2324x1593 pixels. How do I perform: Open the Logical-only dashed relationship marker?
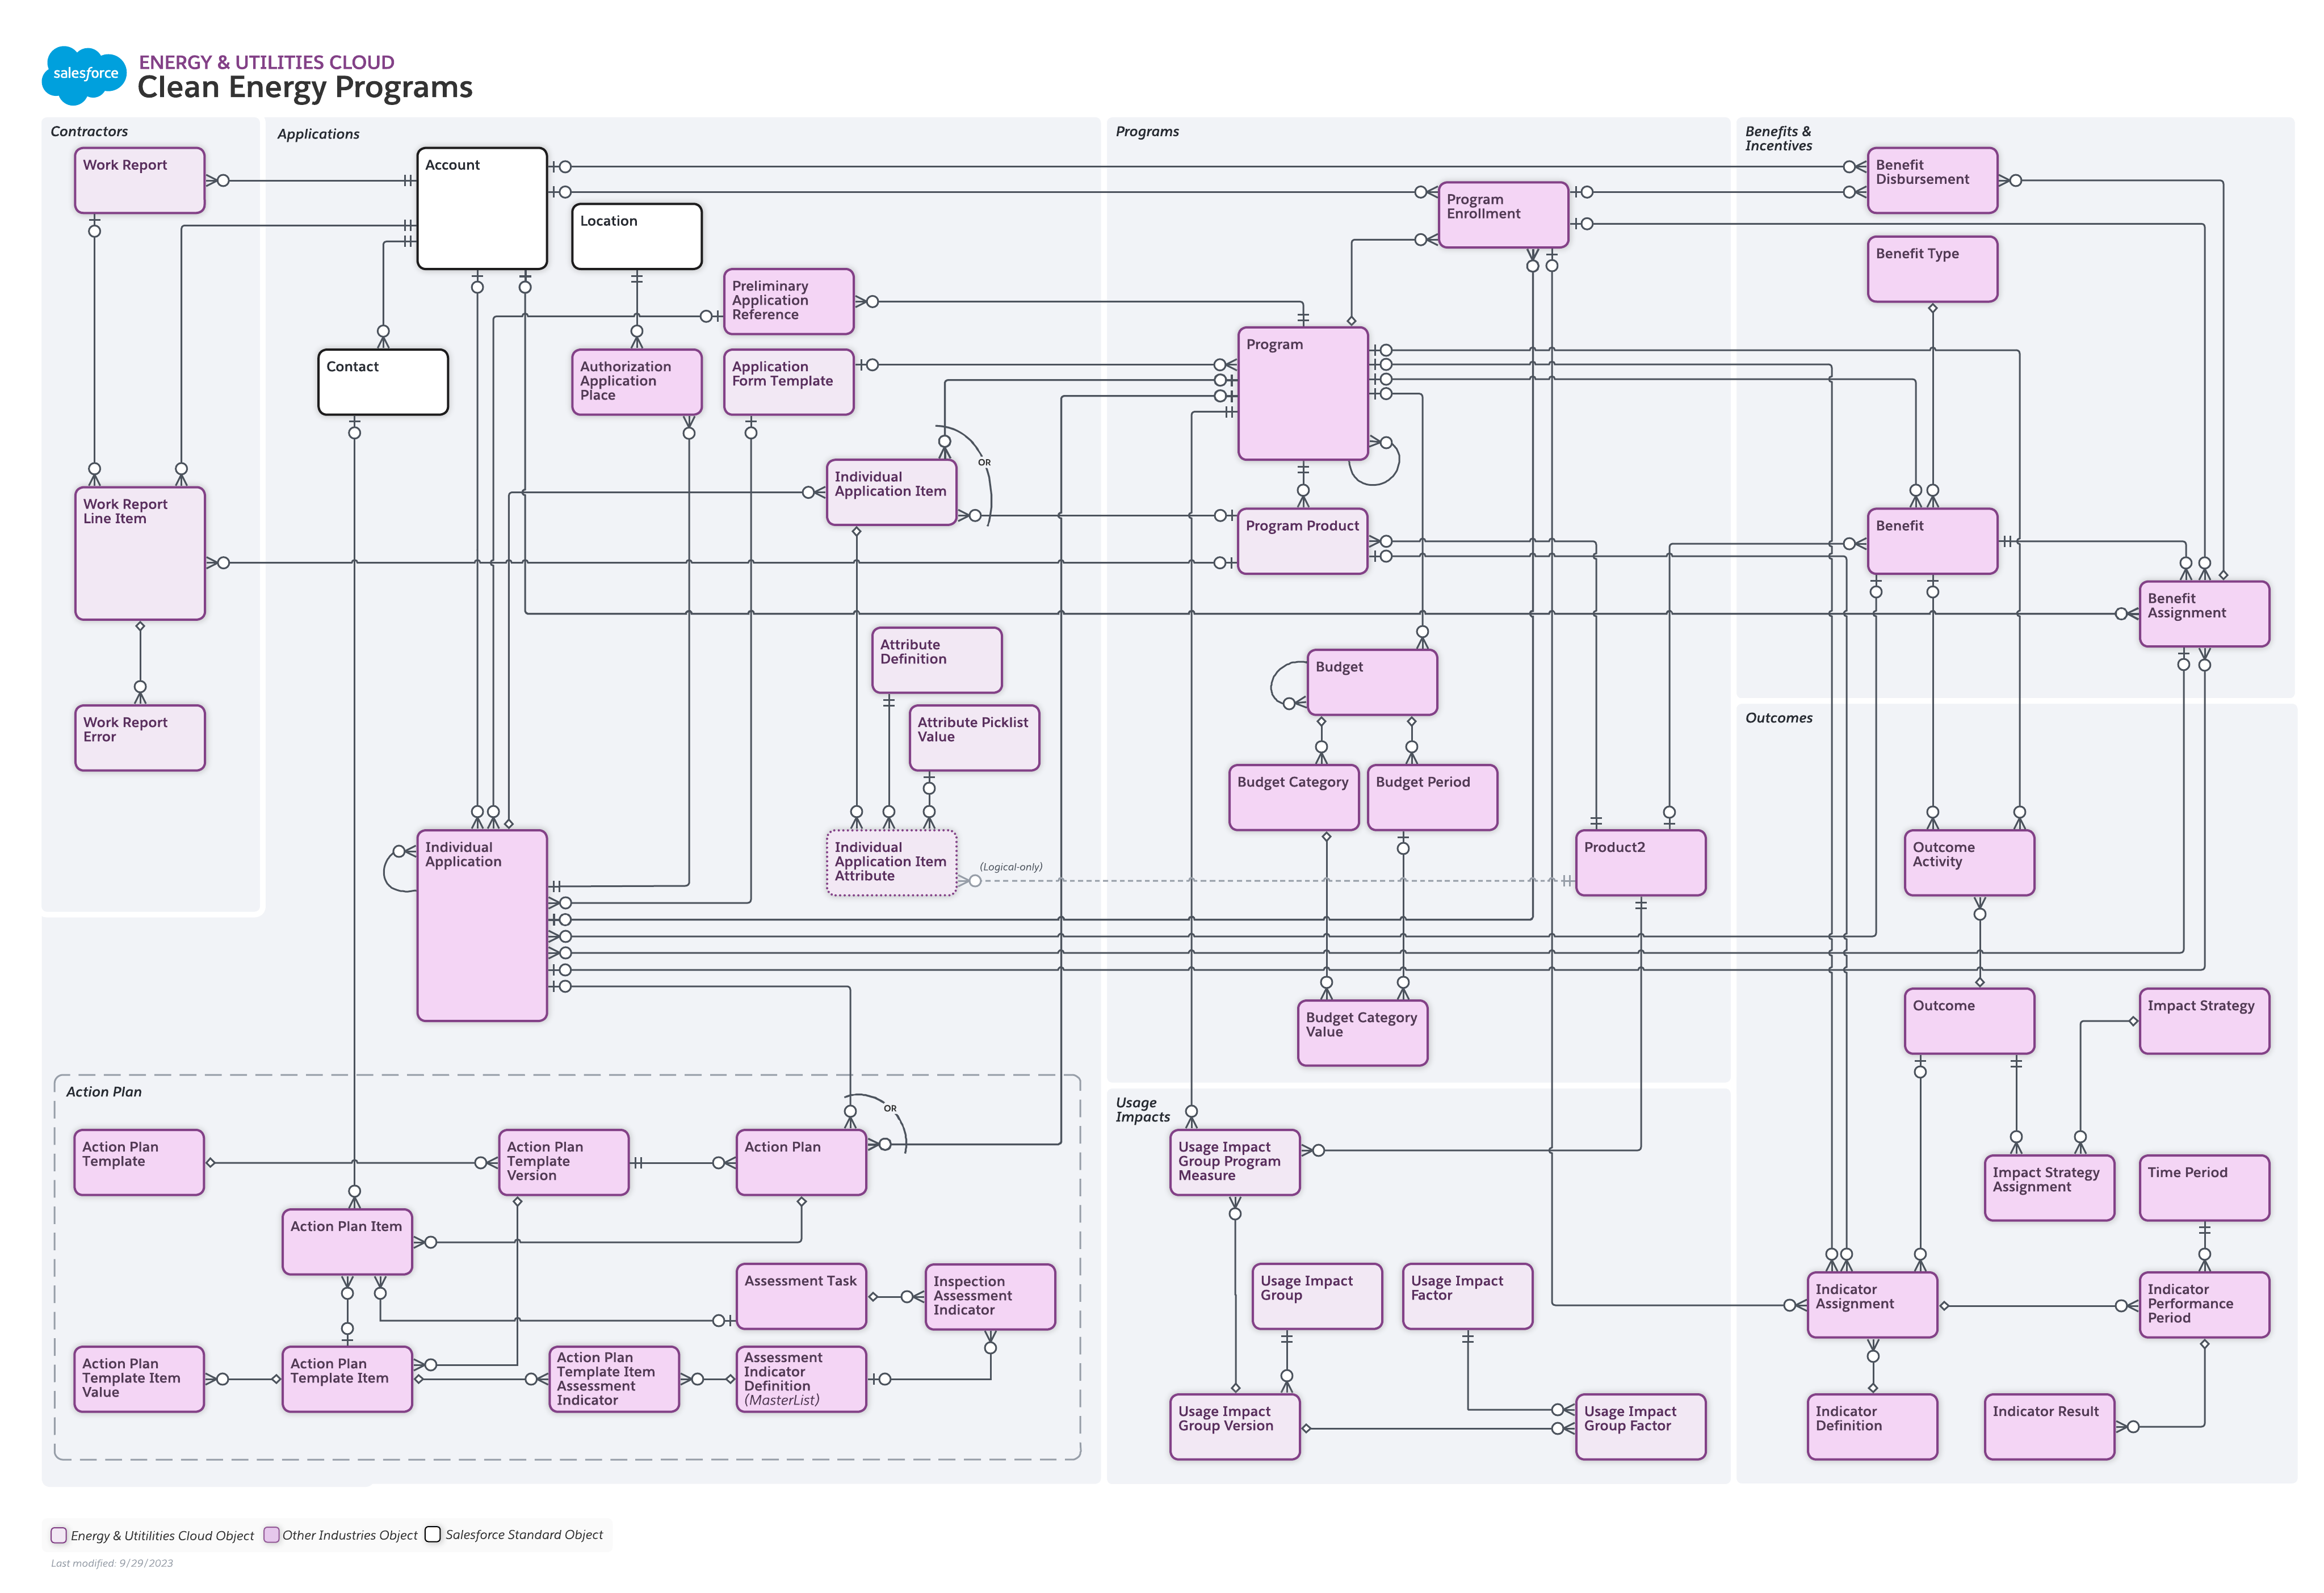[1012, 866]
